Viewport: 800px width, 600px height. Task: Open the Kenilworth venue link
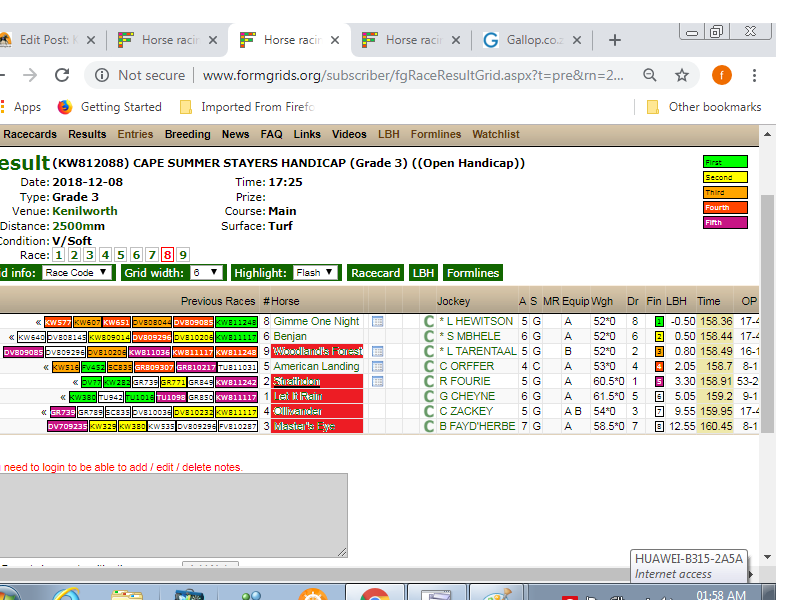85,211
